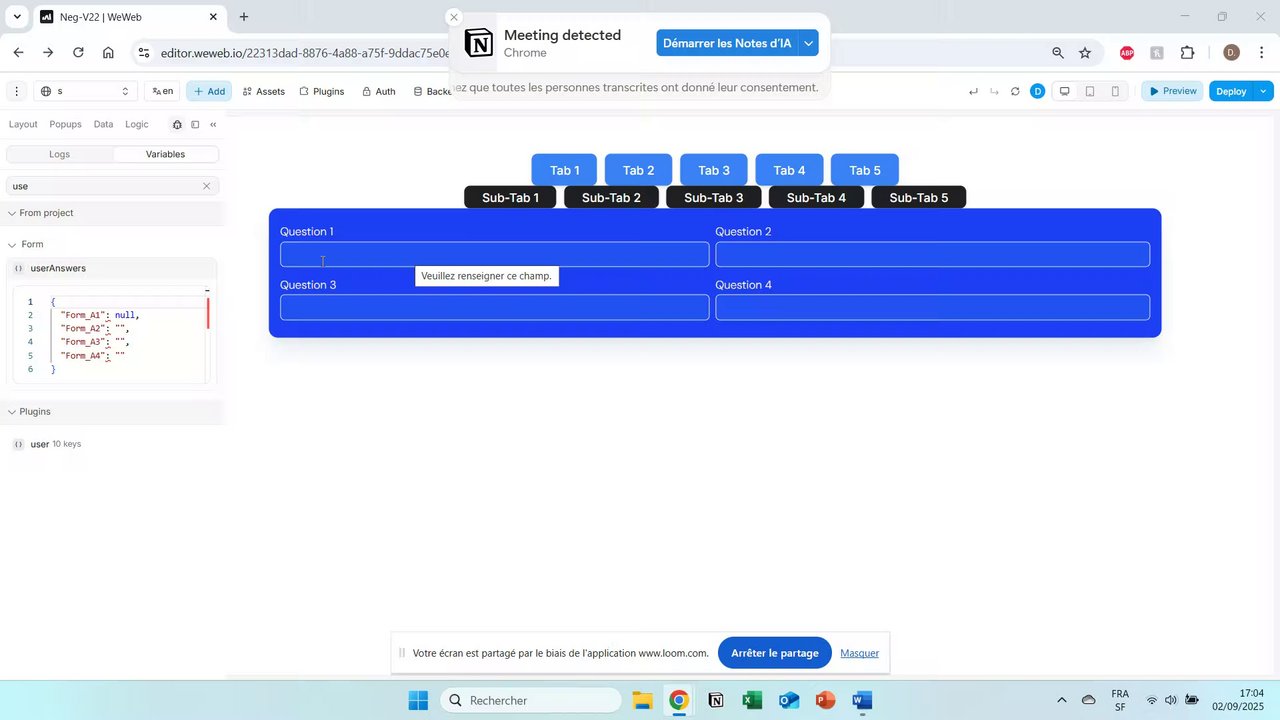Click the redo arrow in editor toolbar
1280x720 pixels.
click(x=994, y=92)
